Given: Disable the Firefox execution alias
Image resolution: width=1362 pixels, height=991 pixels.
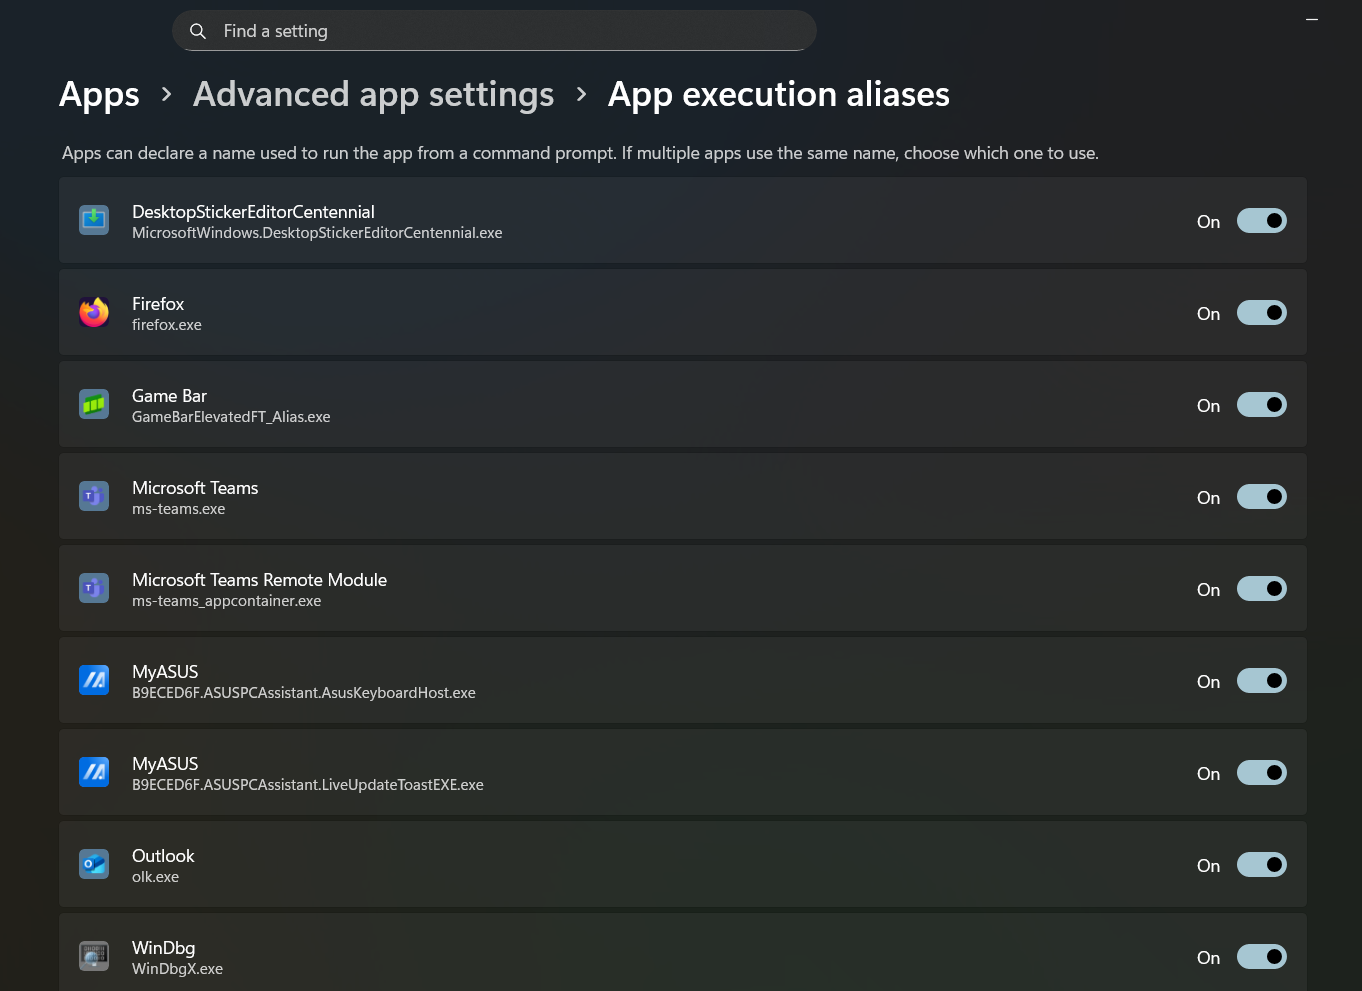Looking at the screenshot, I should pyautogui.click(x=1262, y=313).
